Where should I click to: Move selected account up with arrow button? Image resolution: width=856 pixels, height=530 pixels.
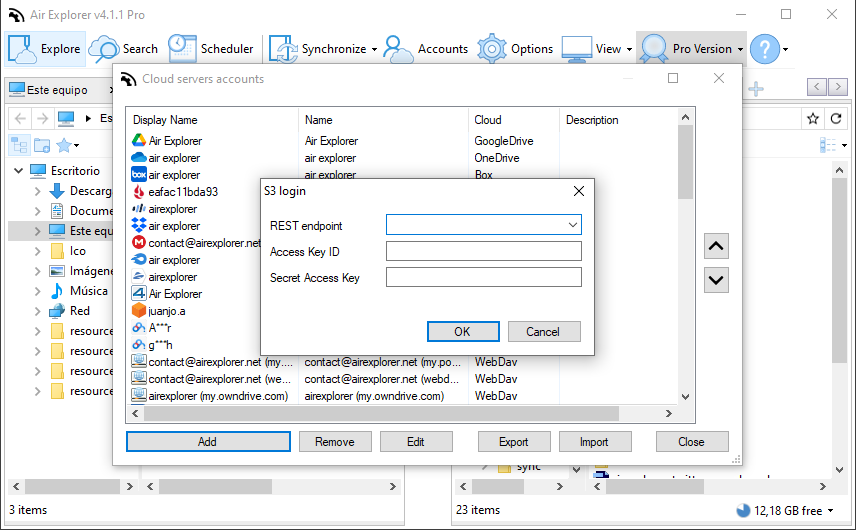716,246
